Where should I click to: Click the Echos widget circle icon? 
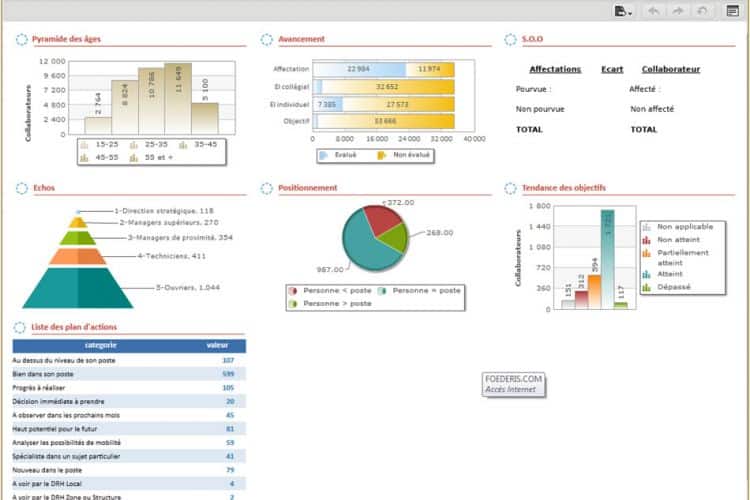point(22,188)
